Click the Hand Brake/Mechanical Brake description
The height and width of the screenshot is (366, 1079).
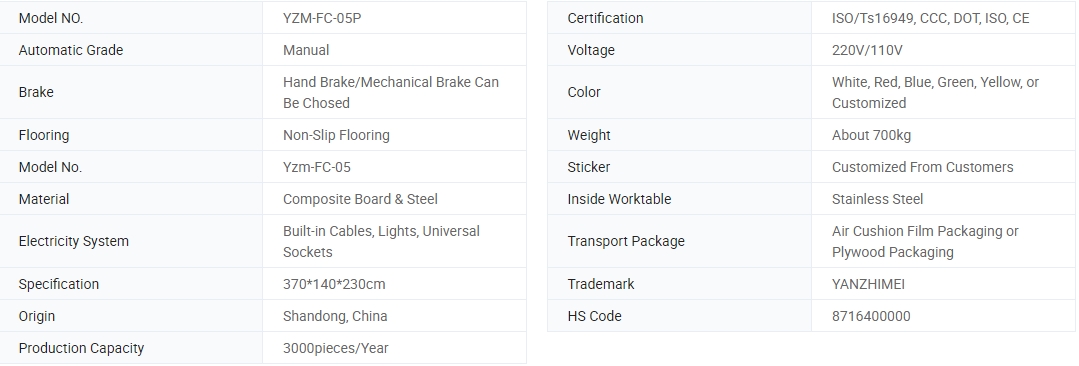coord(391,92)
